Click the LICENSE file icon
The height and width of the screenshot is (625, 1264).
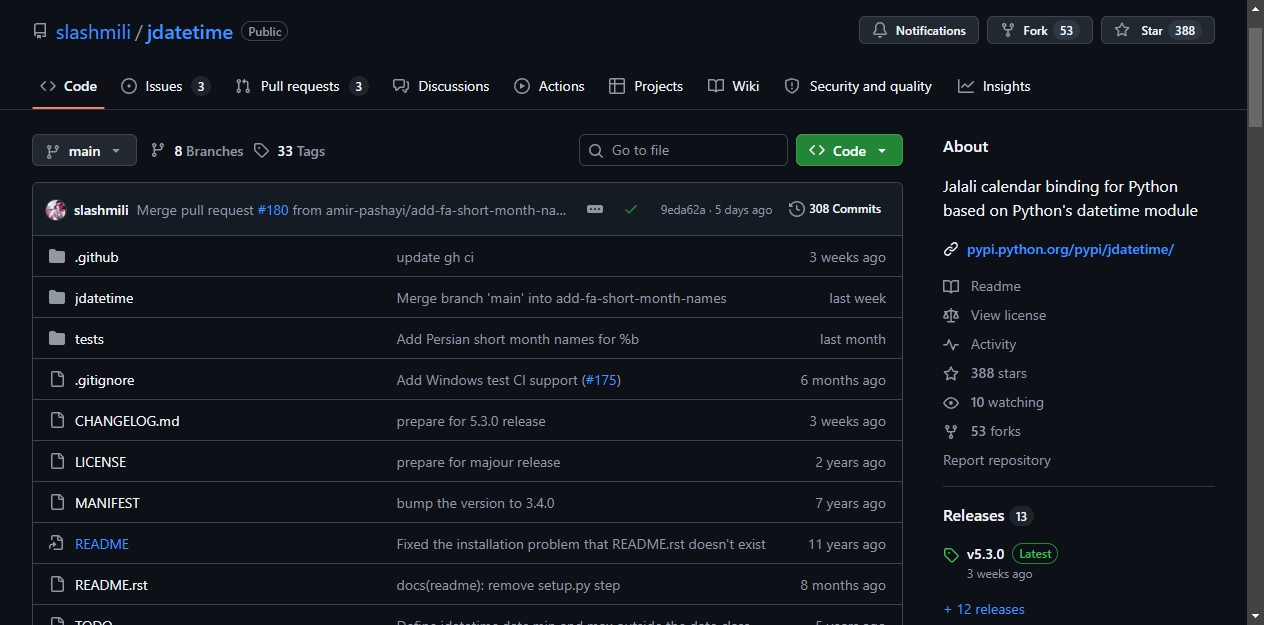tap(57, 462)
